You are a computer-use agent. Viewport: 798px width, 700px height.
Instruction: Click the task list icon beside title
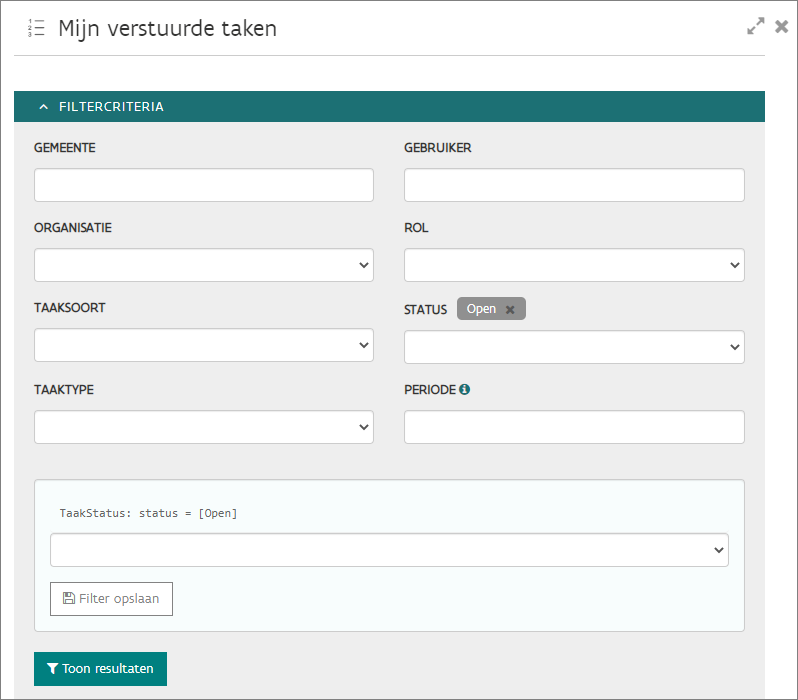pyautogui.click(x=36, y=28)
